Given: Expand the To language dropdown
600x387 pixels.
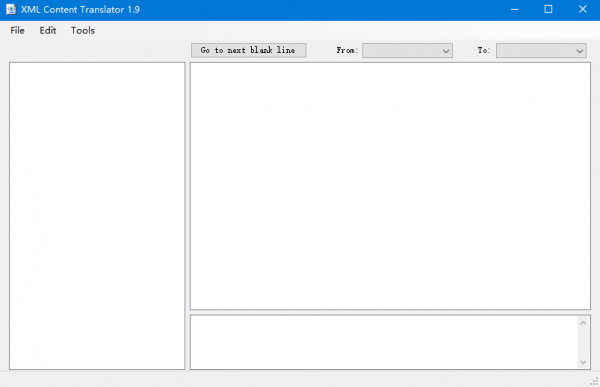Looking at the screenshot, I should point(541,51).
